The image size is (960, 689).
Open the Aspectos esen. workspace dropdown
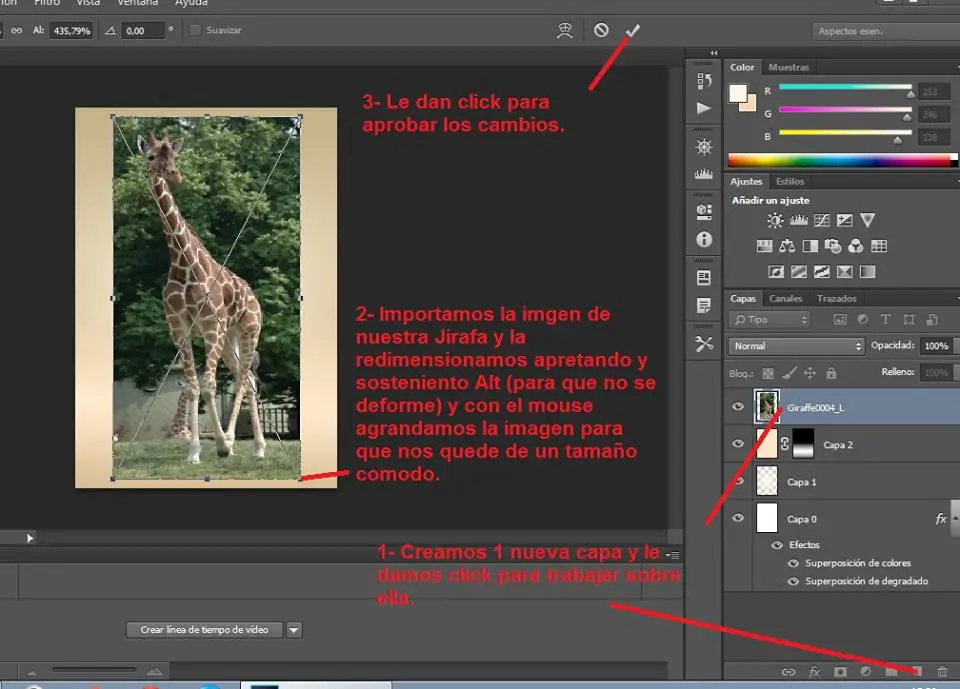pyautogui.click(x=887, y=31)
